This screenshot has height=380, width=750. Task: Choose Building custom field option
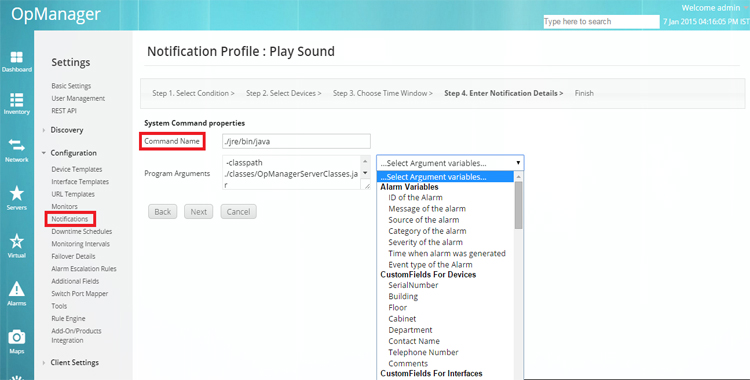pos(403,296)
